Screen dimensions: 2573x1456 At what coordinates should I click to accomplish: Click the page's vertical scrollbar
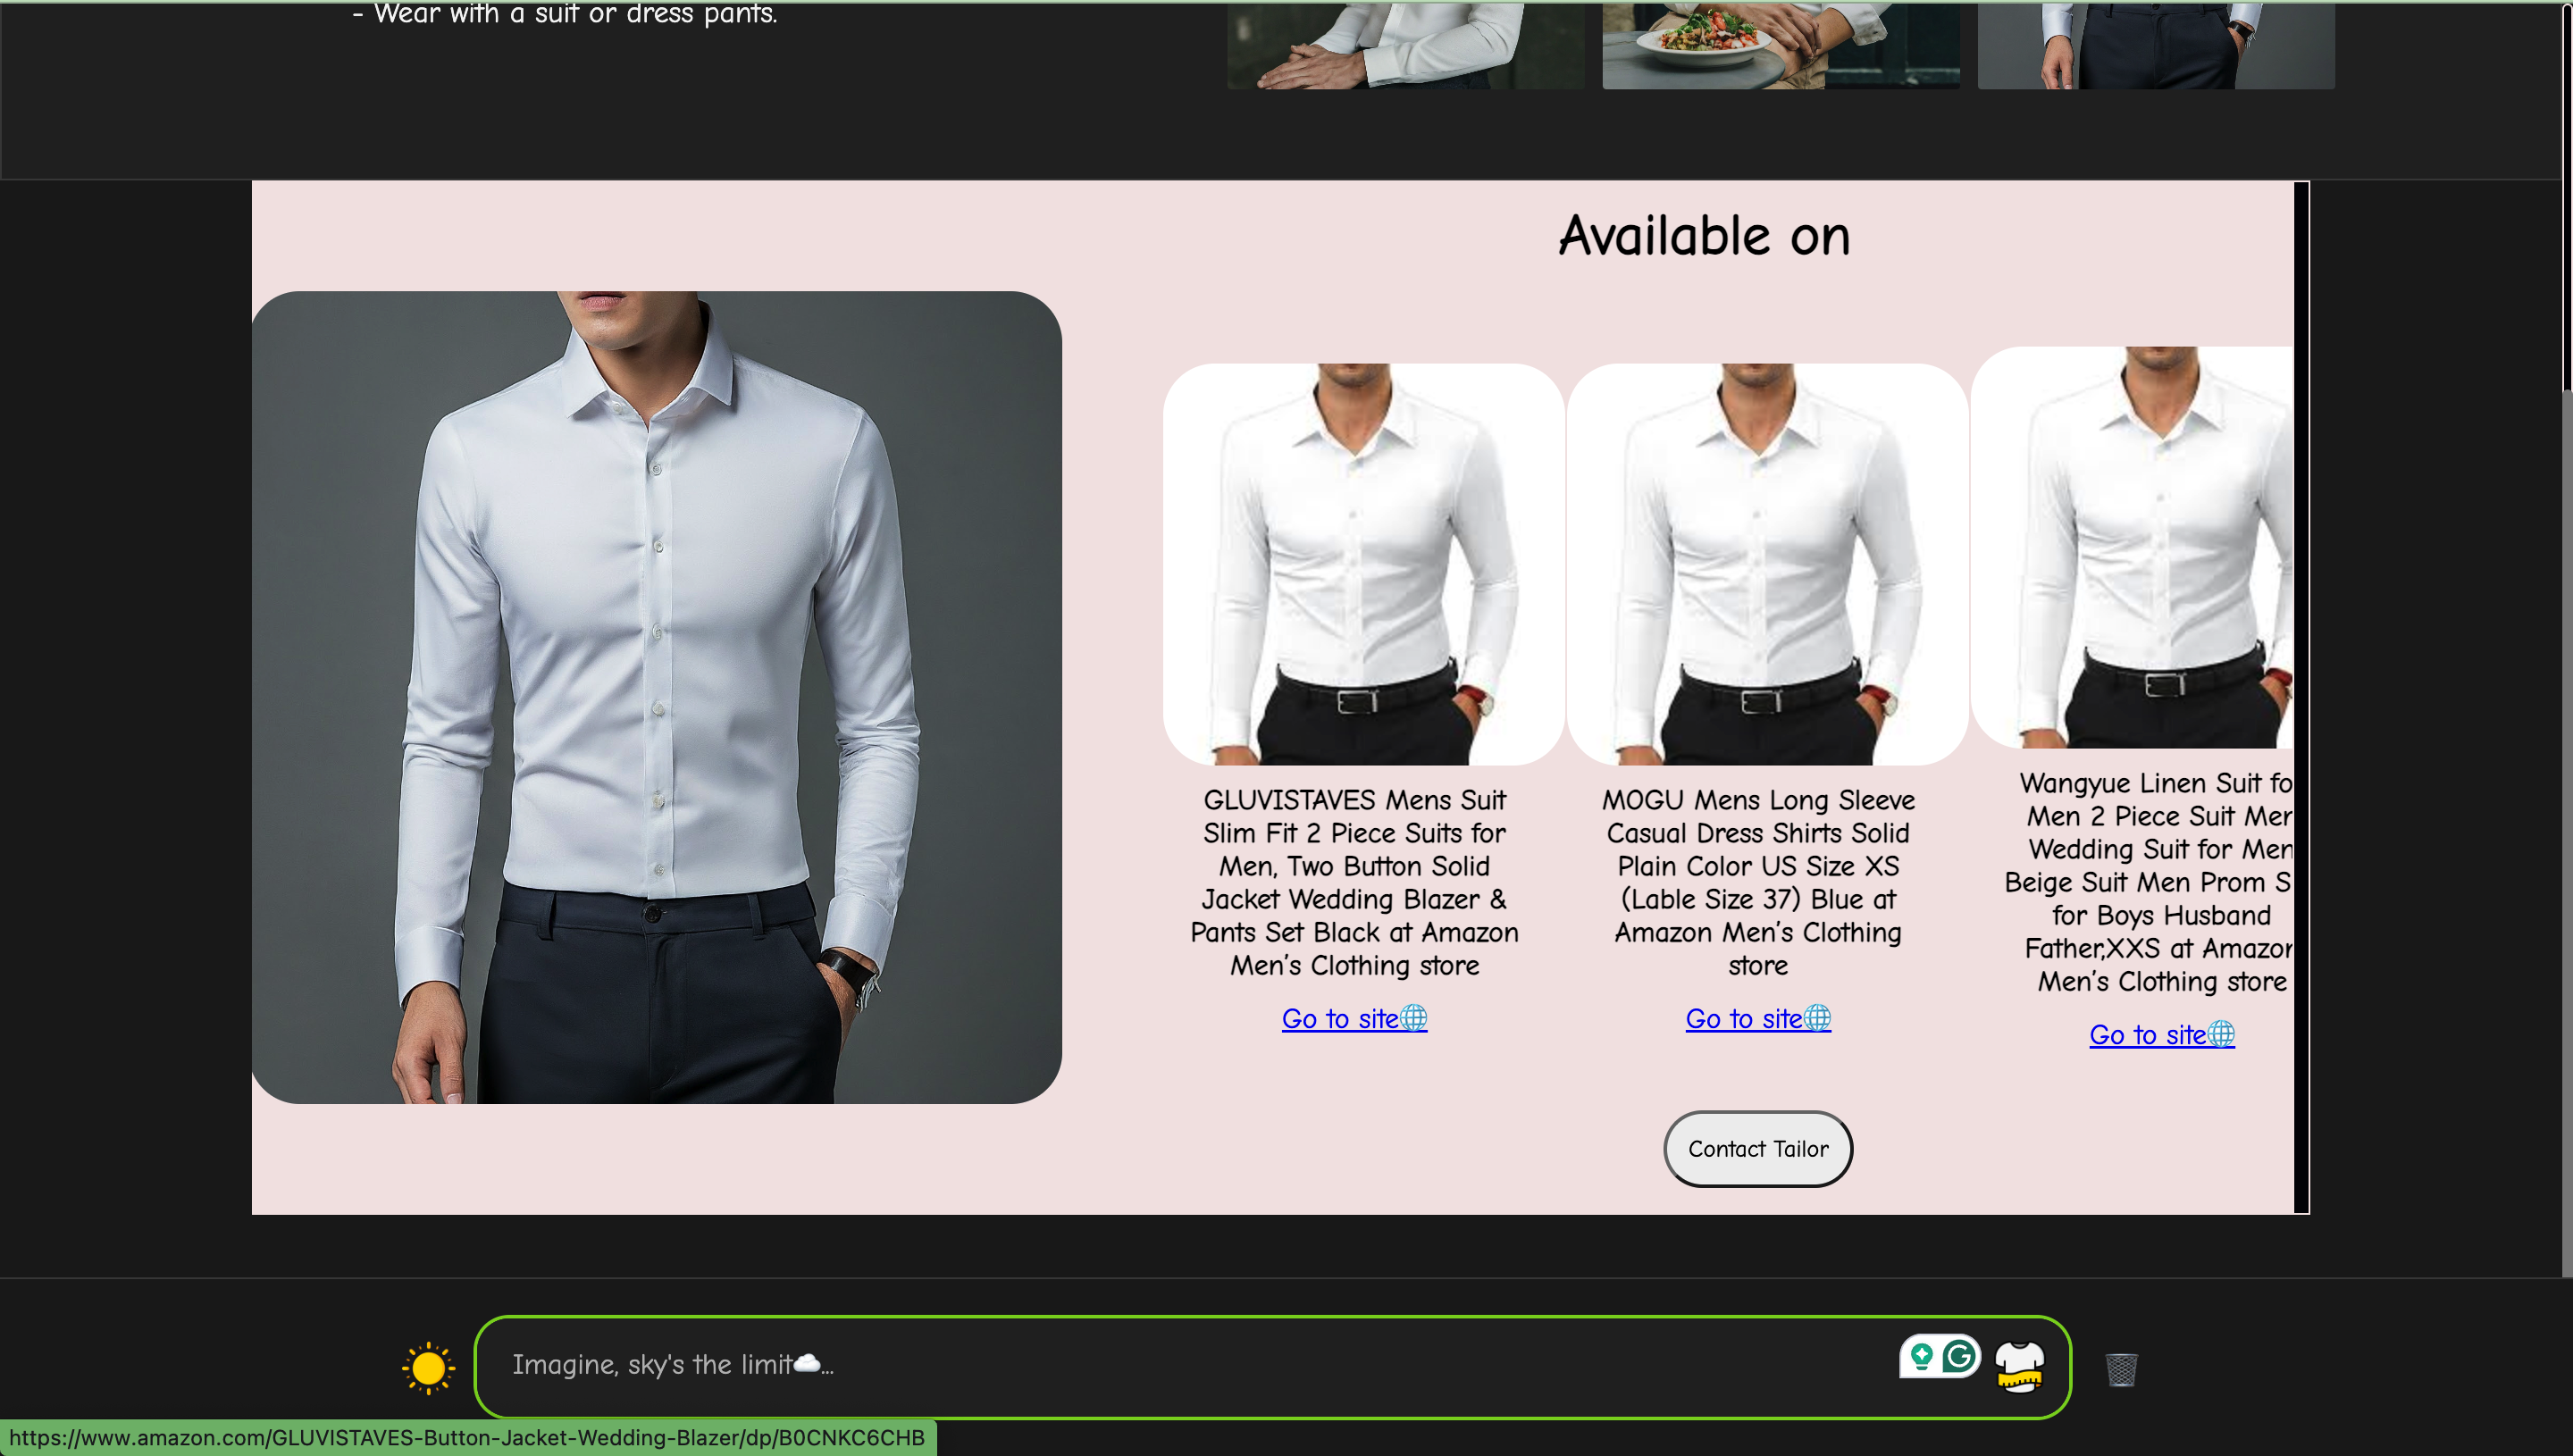tap(2566, 200)
